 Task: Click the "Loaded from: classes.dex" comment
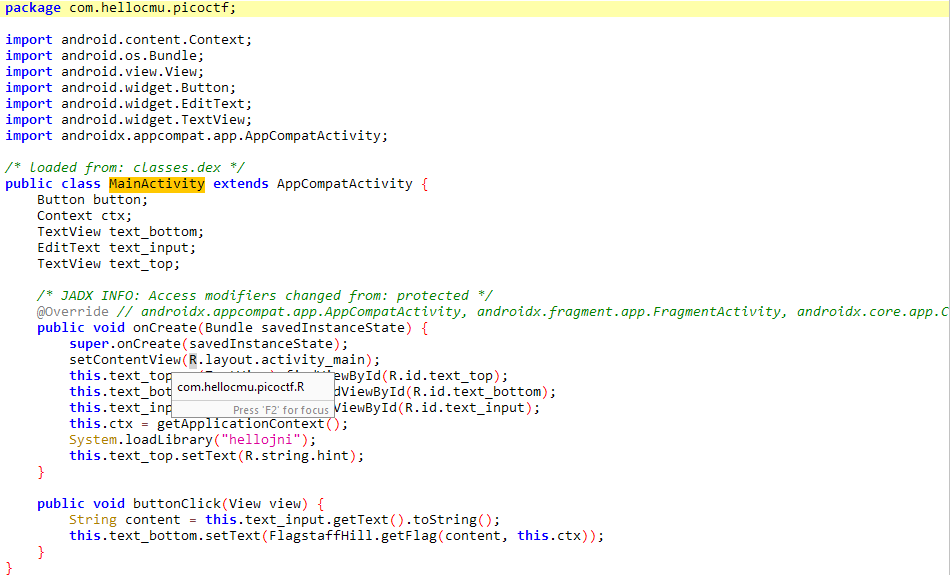(124, 168)
